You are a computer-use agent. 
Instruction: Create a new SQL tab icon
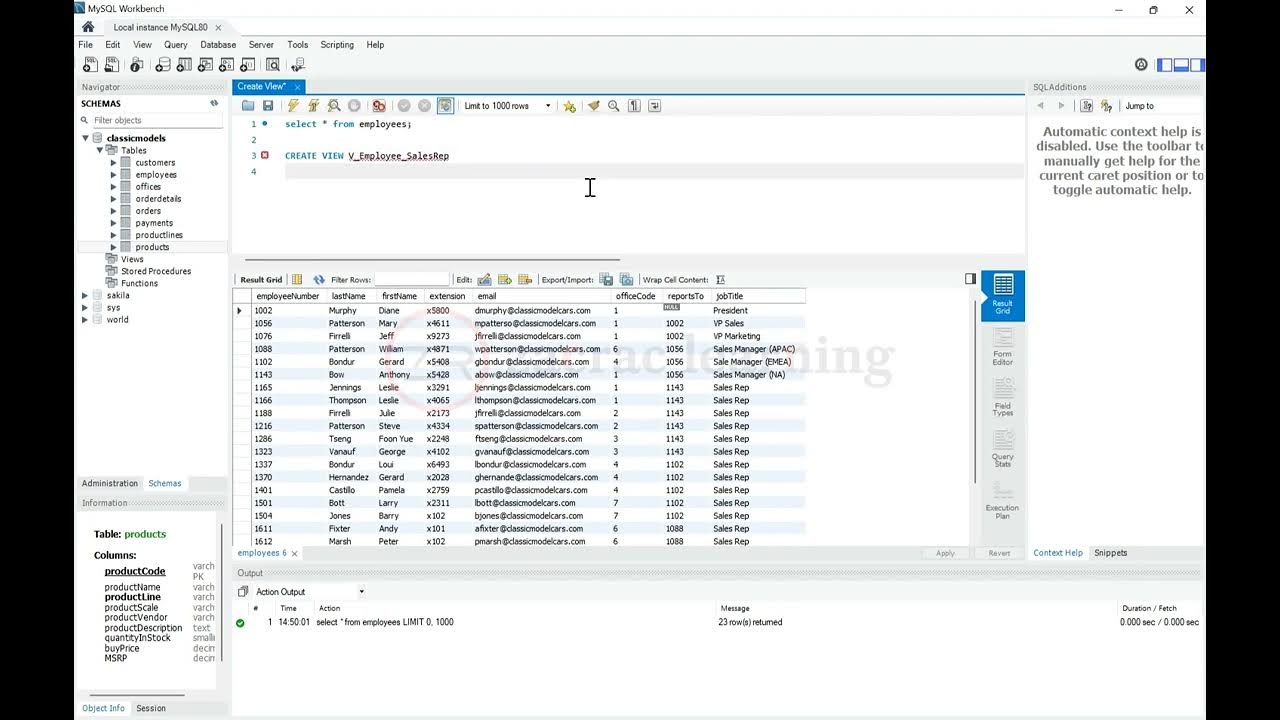pos(90,65)
